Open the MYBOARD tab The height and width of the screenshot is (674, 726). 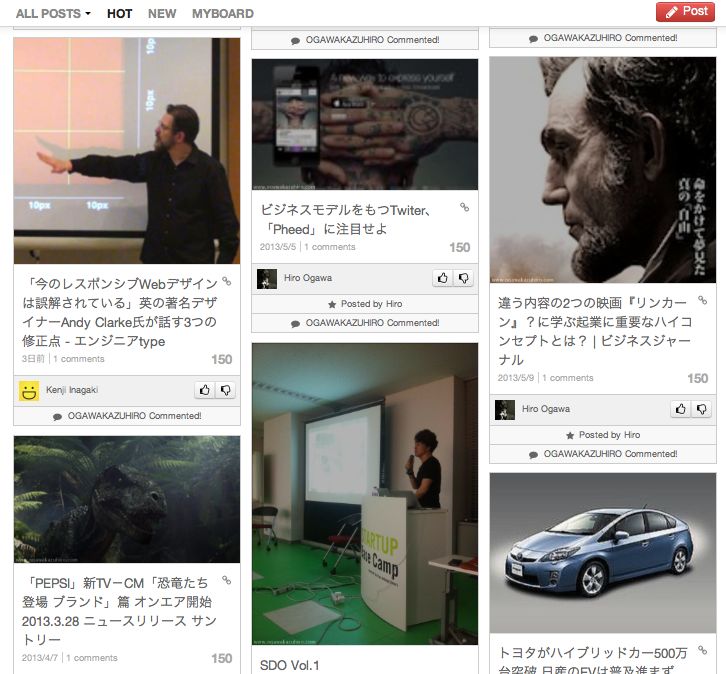[223, 13]
